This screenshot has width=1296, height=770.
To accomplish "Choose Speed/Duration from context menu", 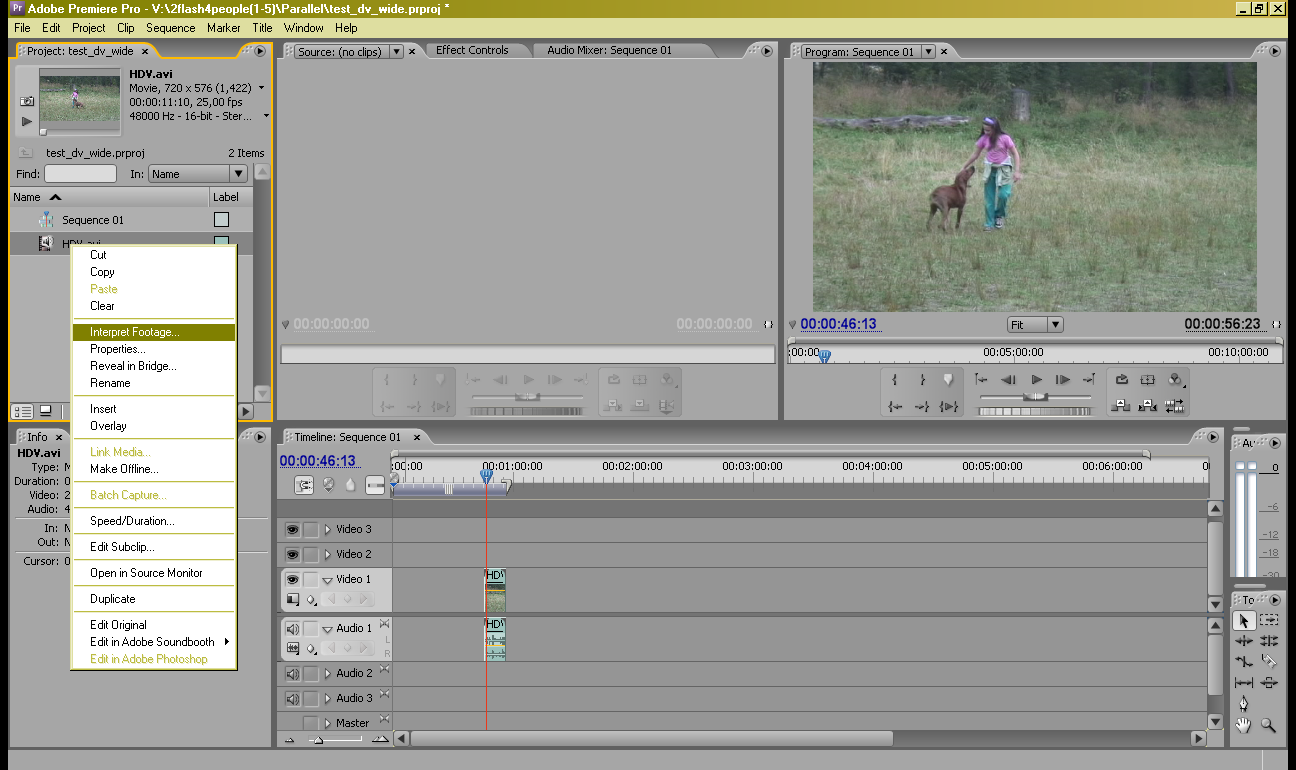I will point(154,521).
